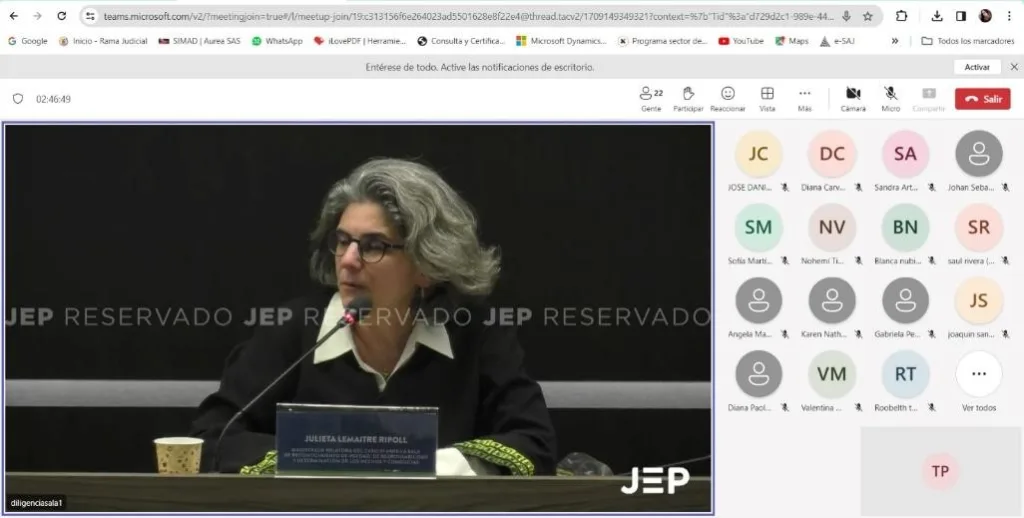This screenshot has height=518, width=1024.
Task: Open the Reaccionar emoji menu
Action: pos(728,99)
